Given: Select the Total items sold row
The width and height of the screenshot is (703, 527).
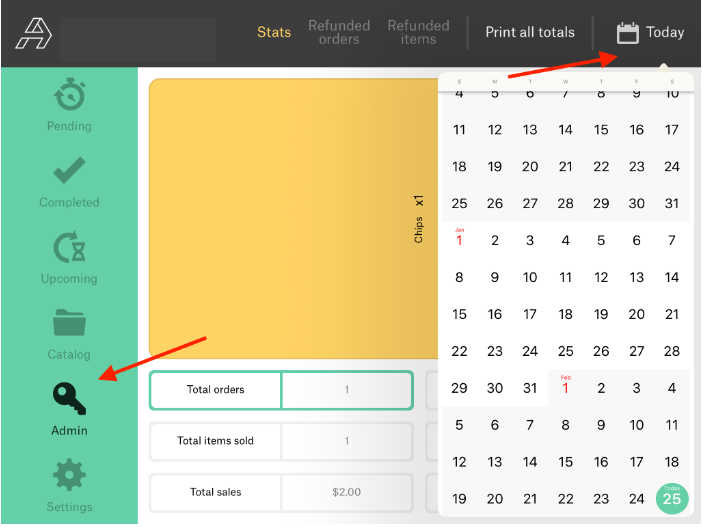Looking at the screenshot, I should pos(281,441).
